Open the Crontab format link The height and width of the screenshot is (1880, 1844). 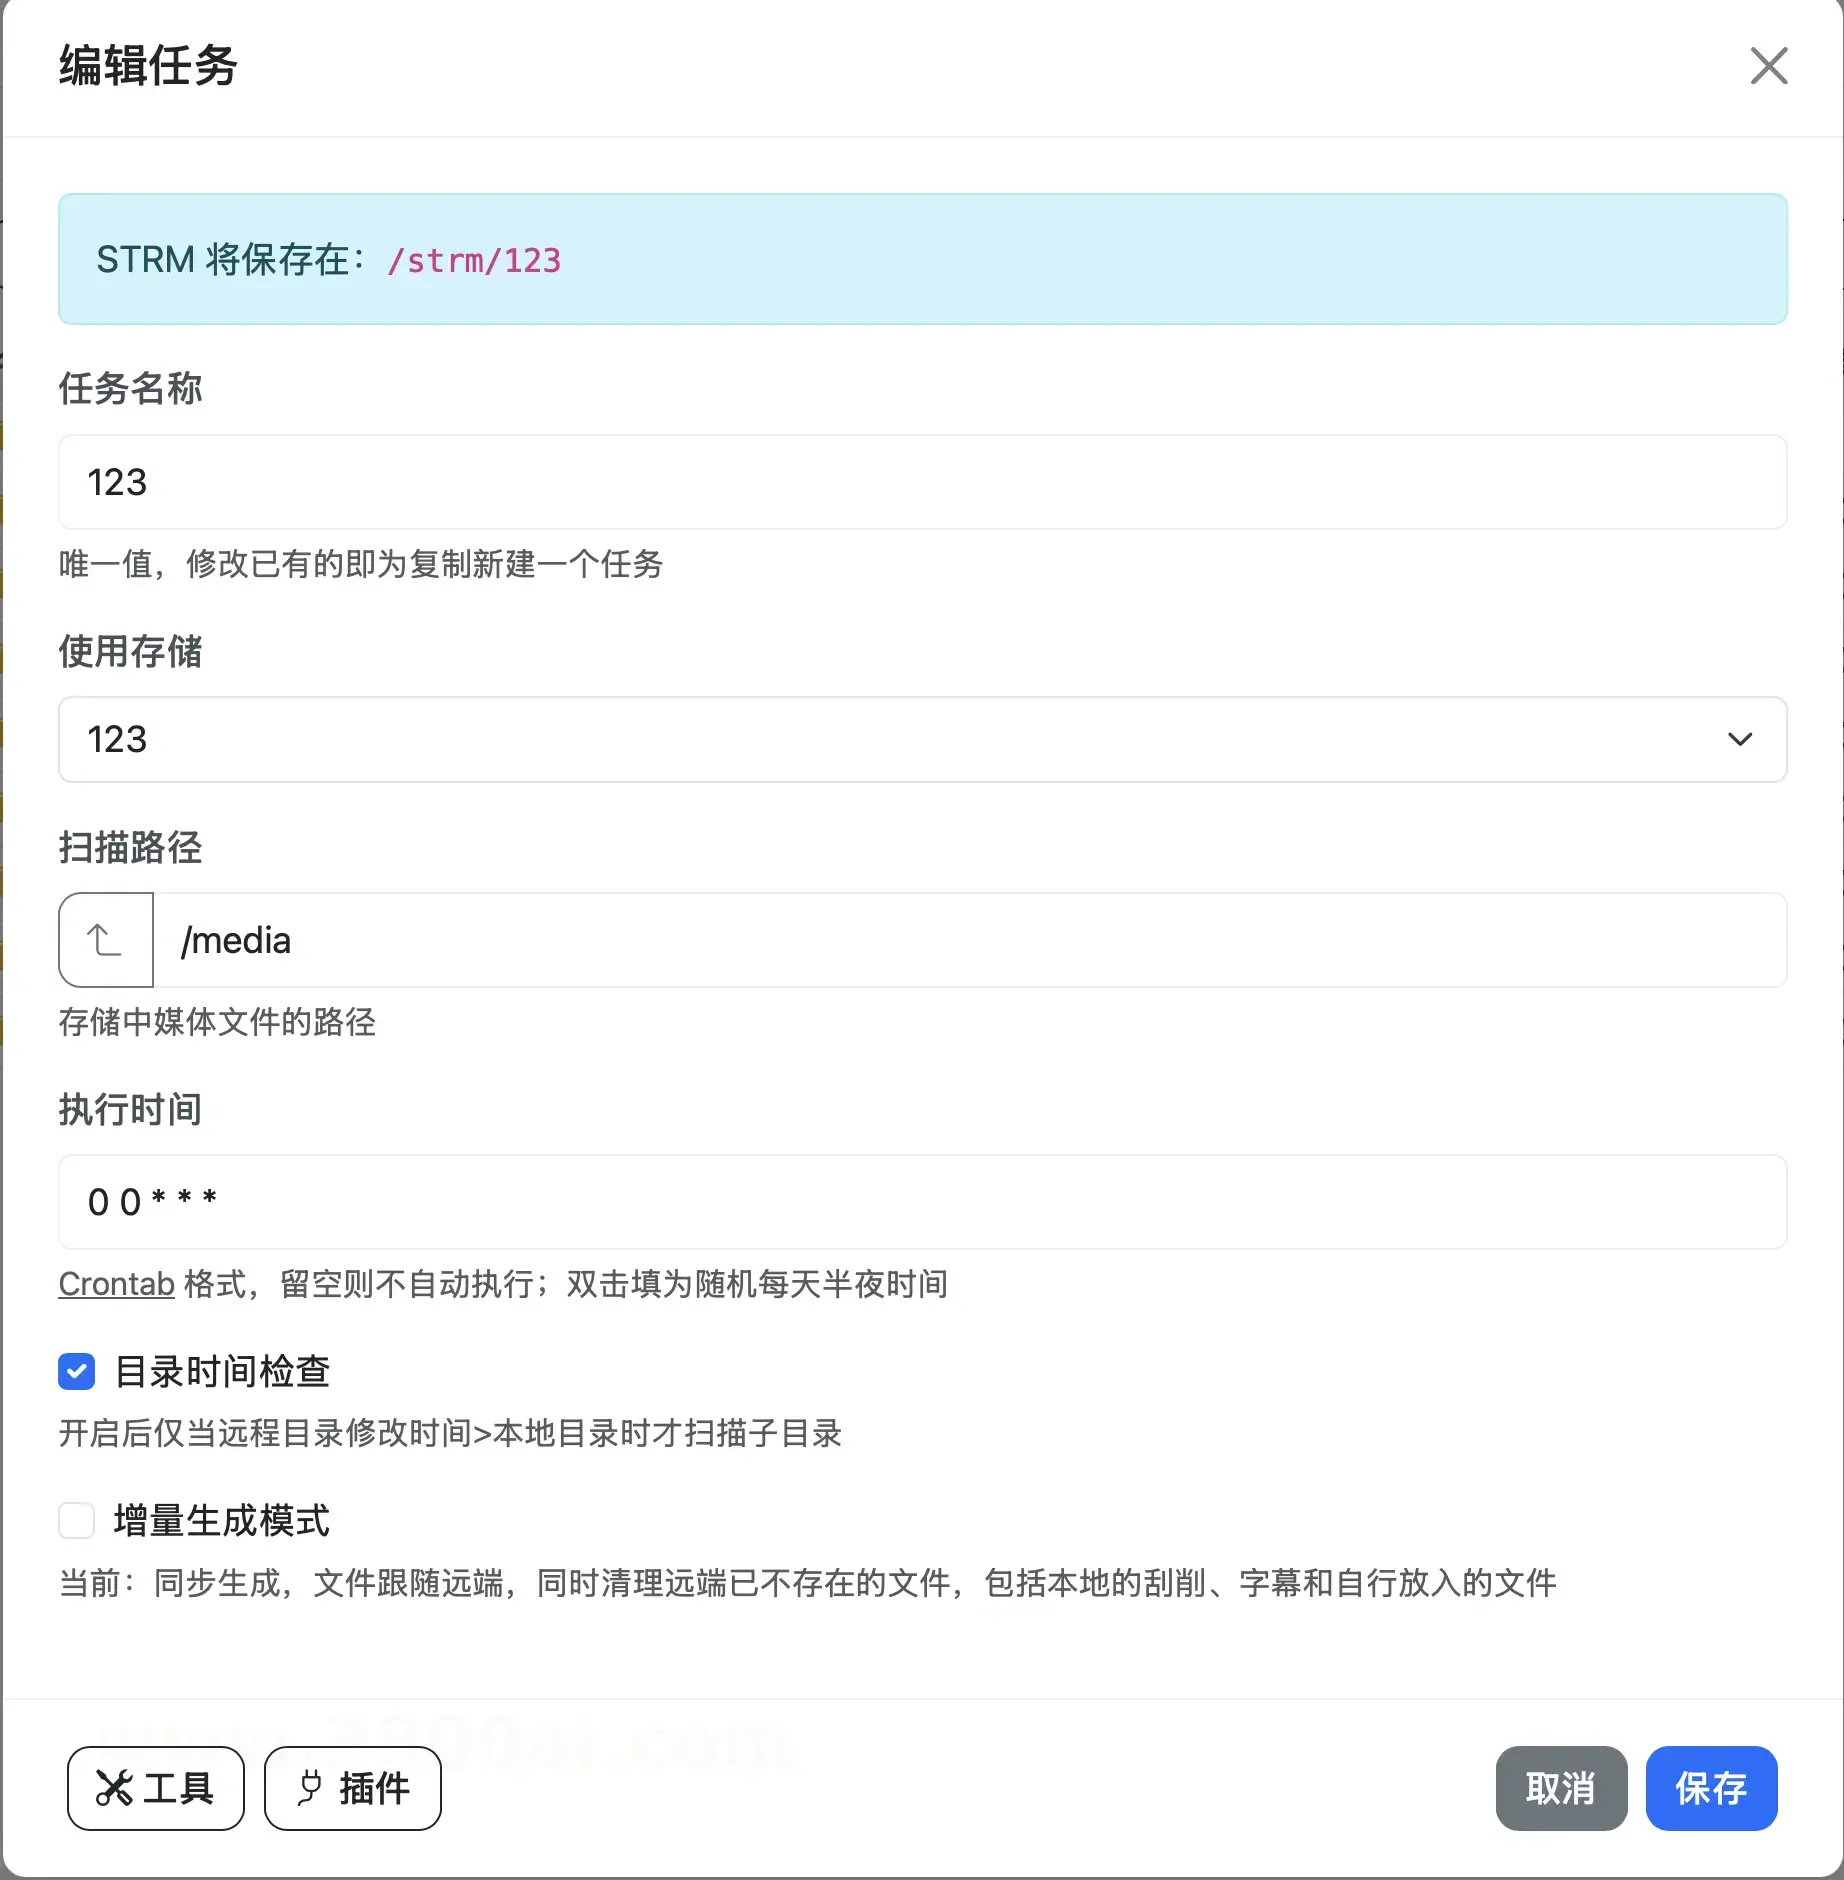(116, 1284)
